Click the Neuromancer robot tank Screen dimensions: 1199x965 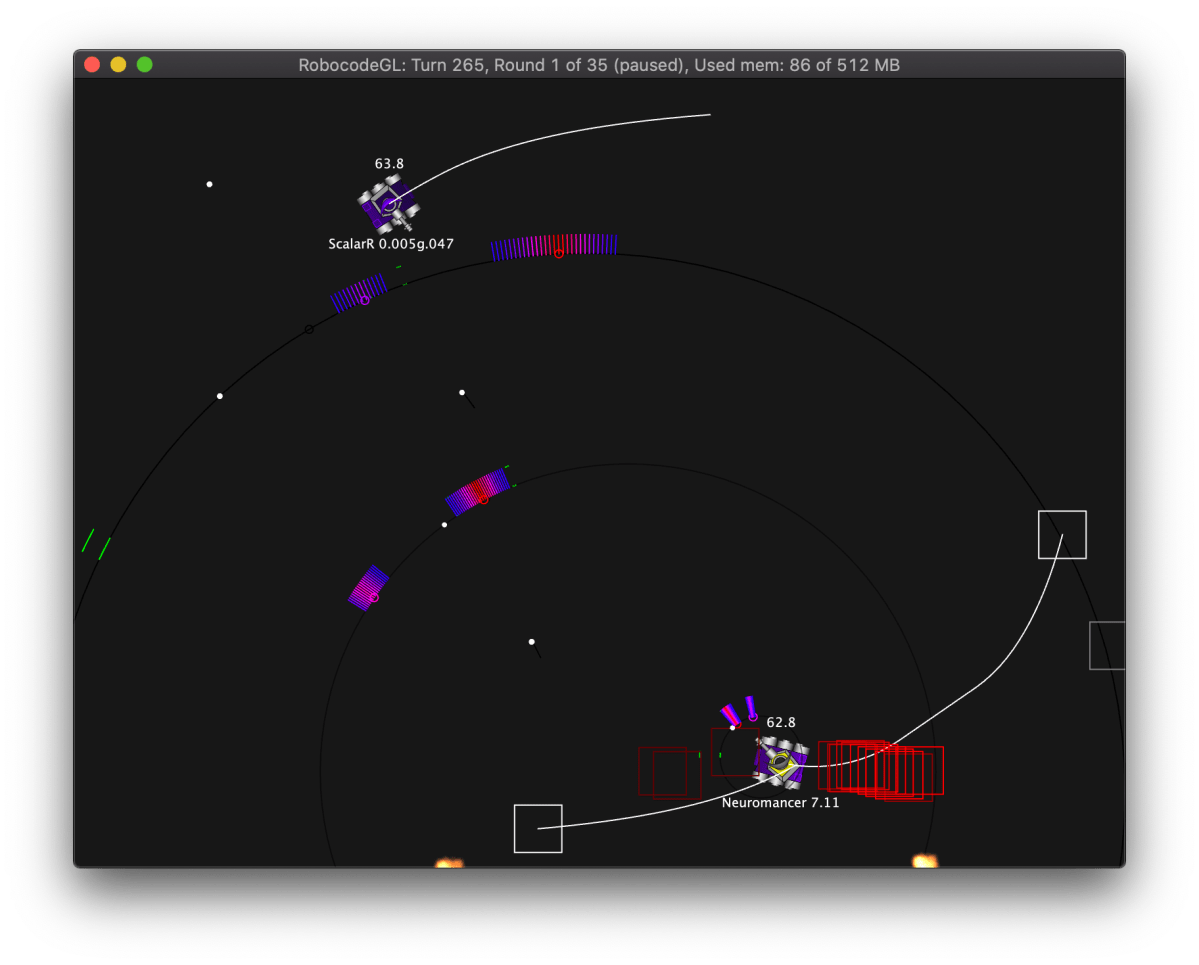pyautogui.click(x=780, y=762)
